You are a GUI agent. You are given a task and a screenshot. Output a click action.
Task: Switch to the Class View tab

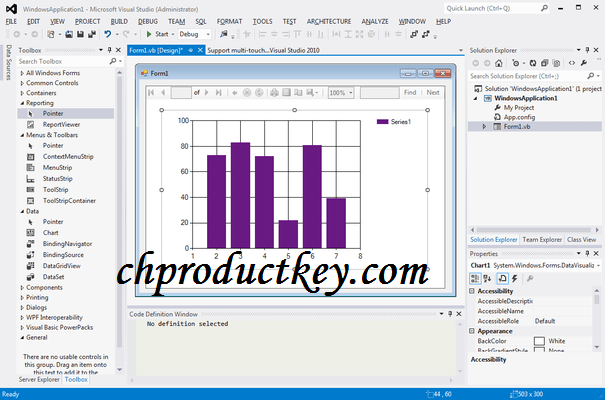coord(581,240)
